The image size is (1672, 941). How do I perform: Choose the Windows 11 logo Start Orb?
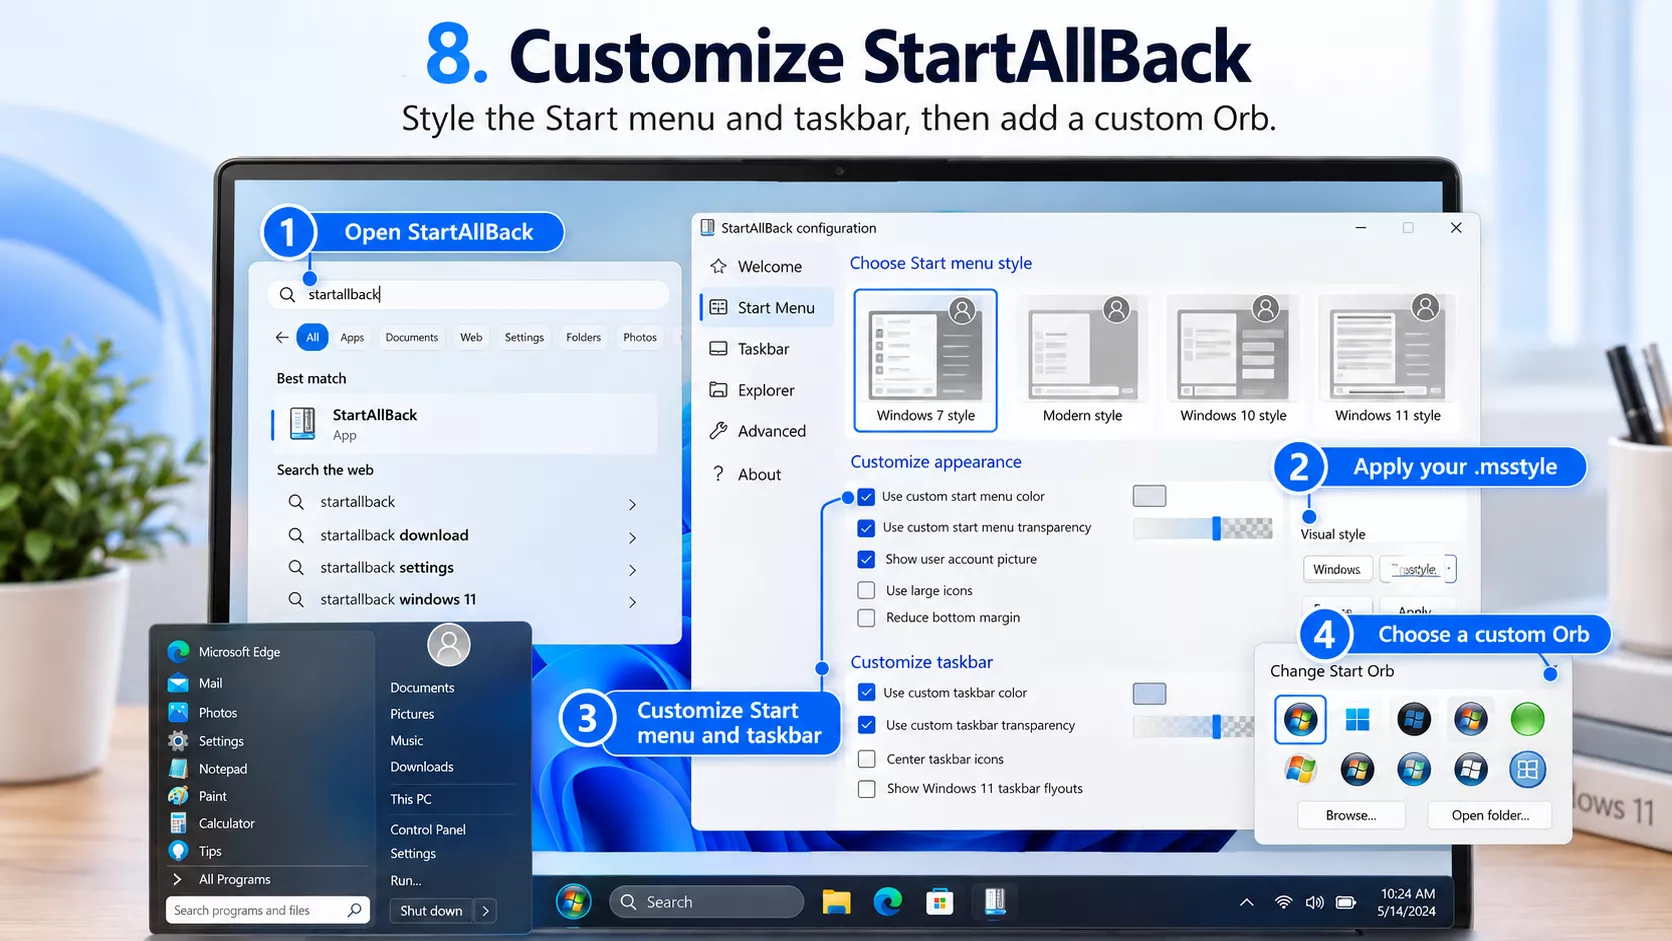1357,719
